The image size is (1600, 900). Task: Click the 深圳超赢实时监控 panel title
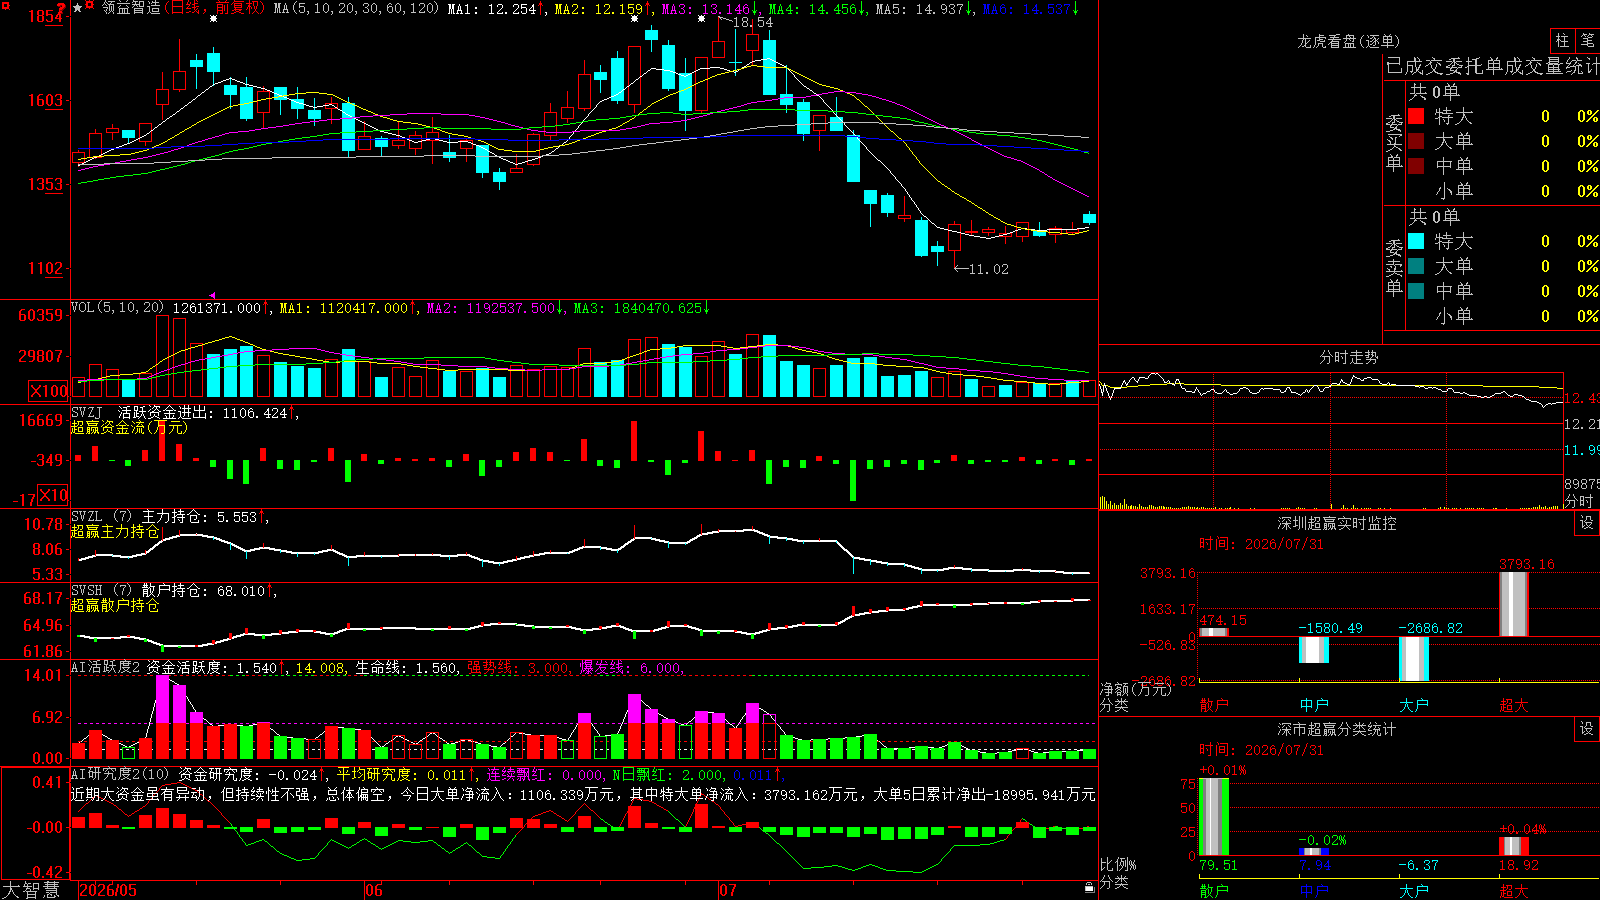point(1337,523)
